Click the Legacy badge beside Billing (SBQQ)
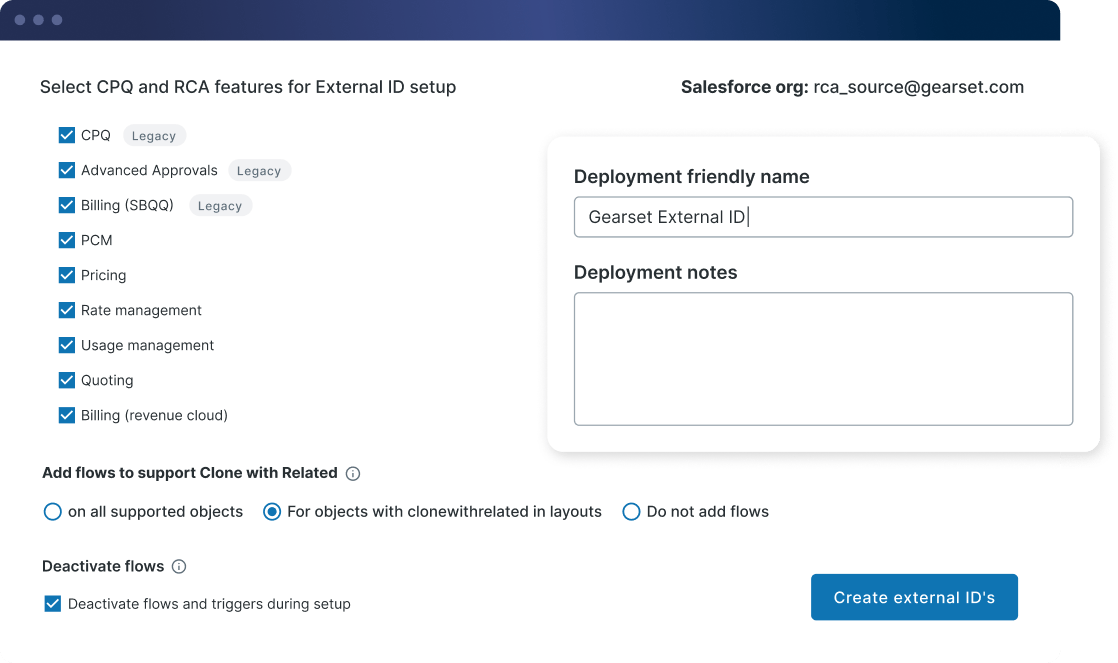1118x663 pixels. click(x=220, y=205)
